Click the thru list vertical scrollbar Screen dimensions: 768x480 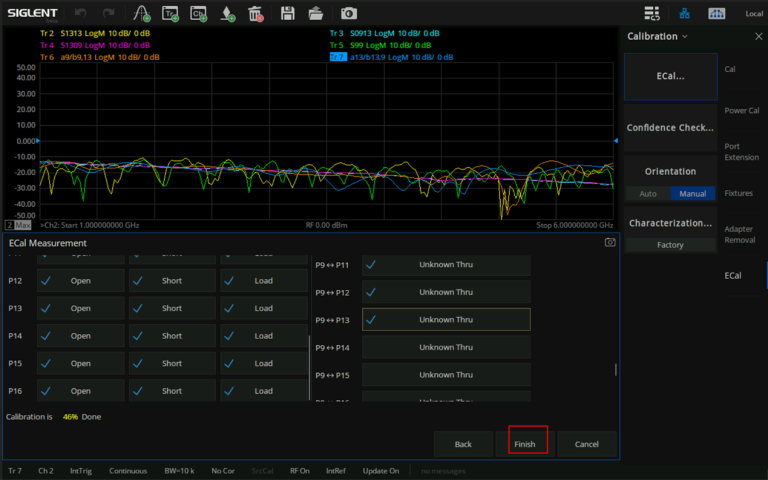[x=615, y=370]
